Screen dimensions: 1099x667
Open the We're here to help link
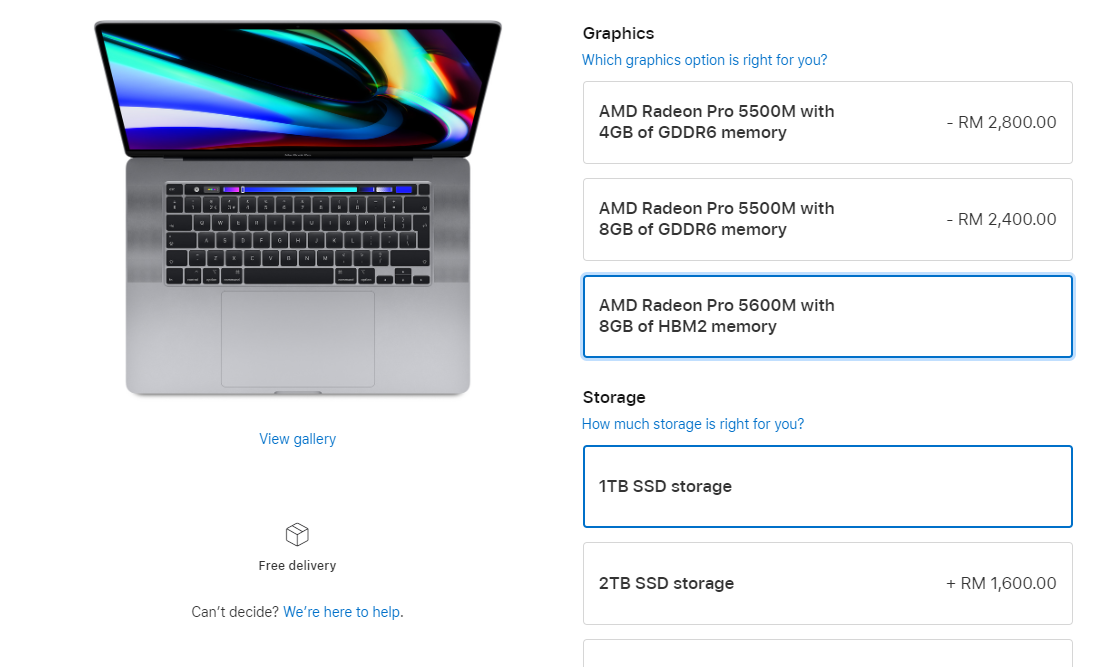click(342, 612)
